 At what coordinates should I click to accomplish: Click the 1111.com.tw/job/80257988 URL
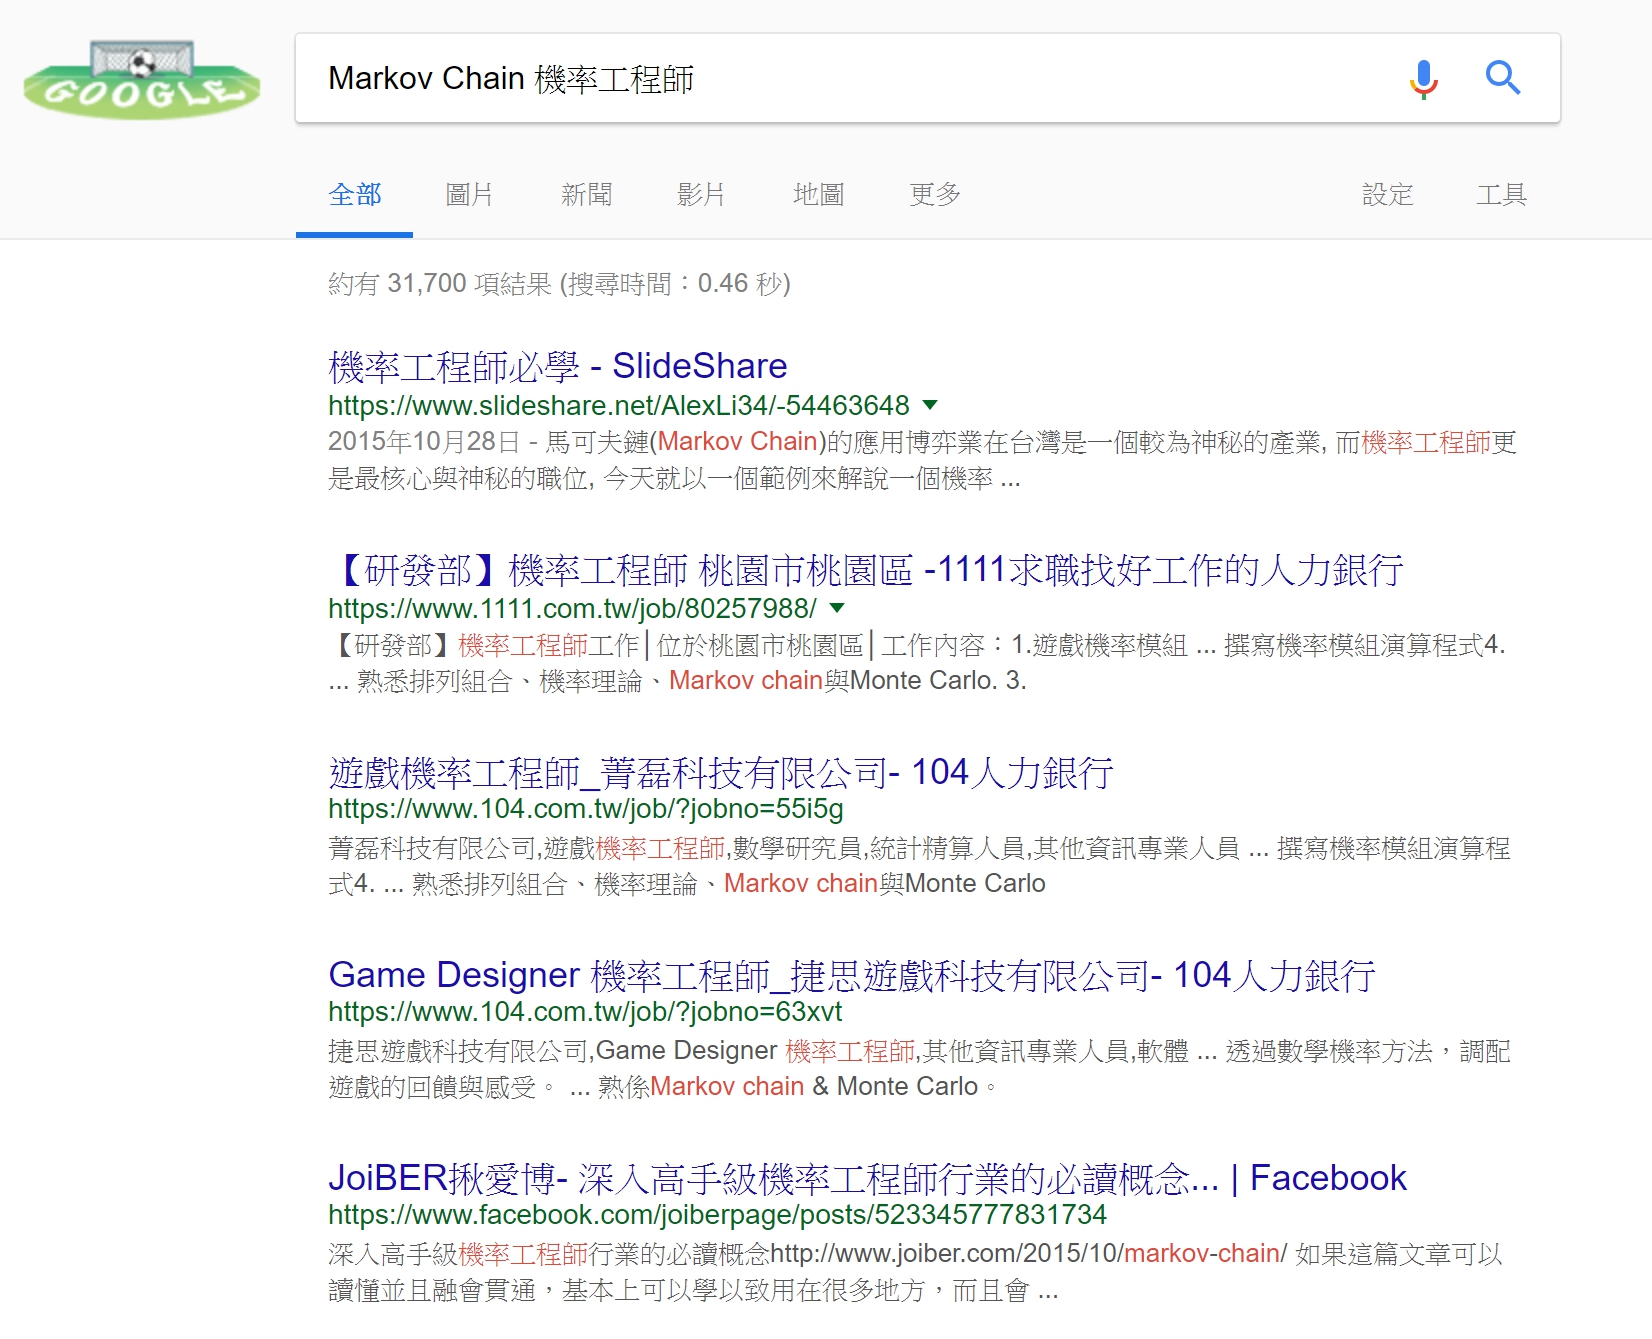tap(572, 608)
